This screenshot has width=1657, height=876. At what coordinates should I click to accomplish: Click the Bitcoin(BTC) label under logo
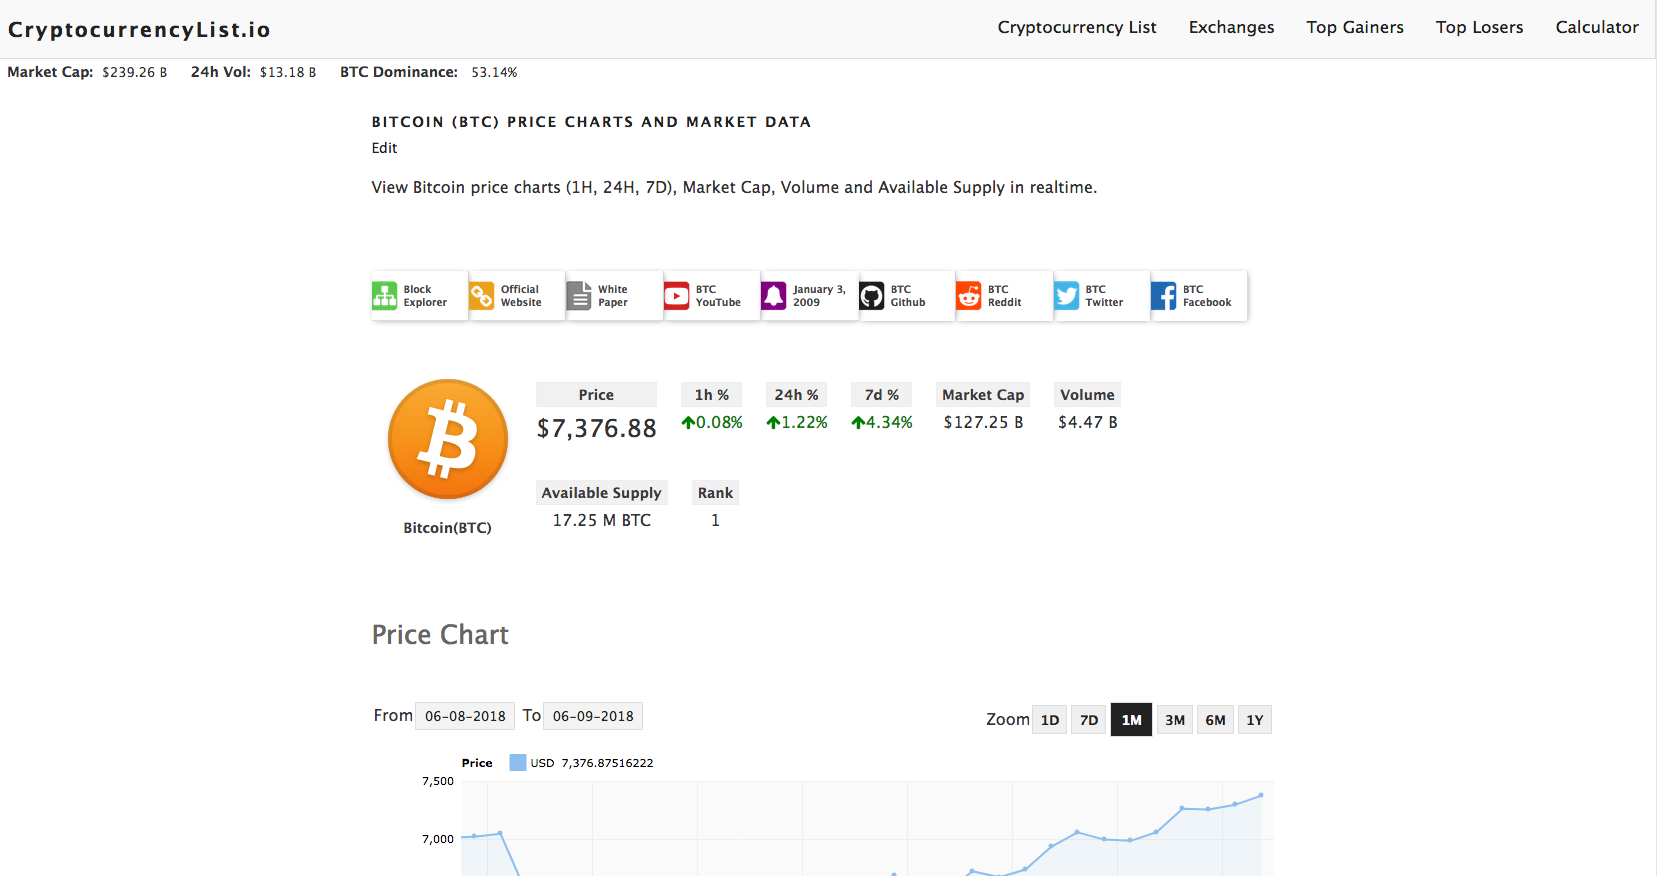447,528
